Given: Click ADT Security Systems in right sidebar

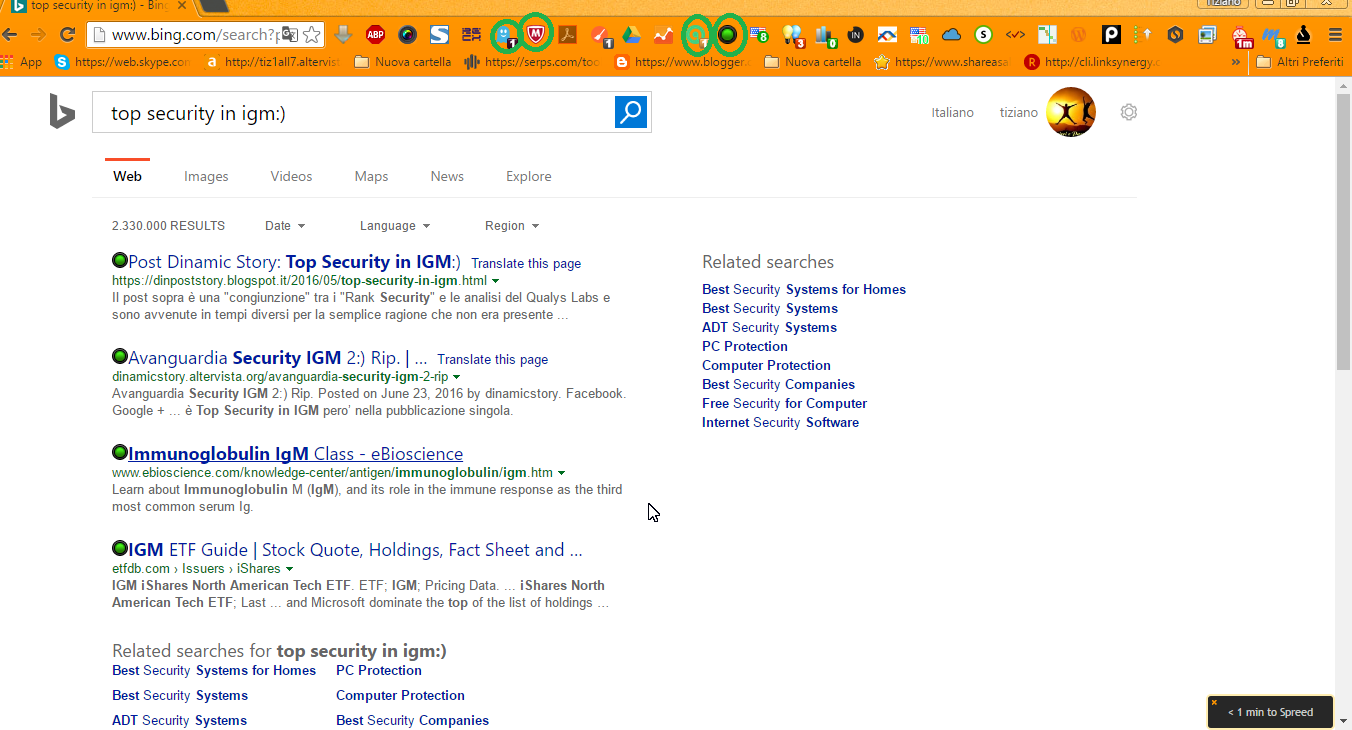Looking at the screenshot, I should 769,327.
